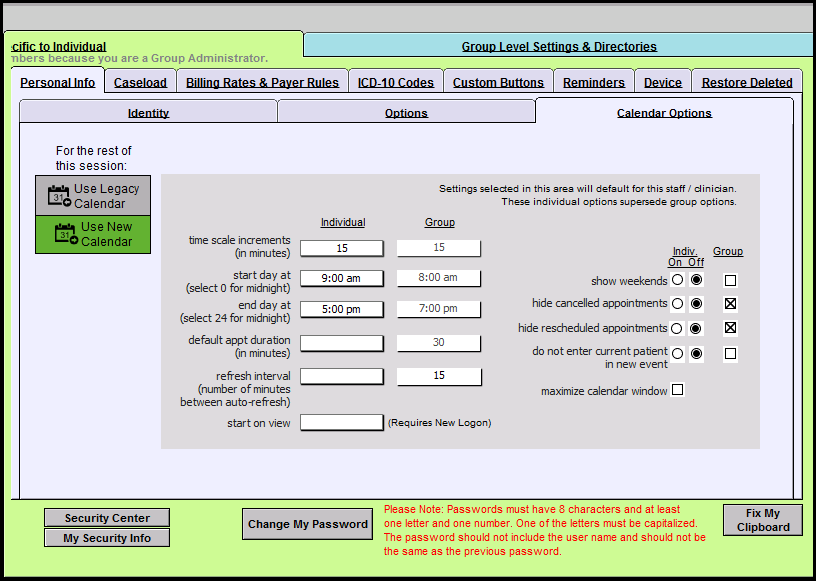Viewport: 816px width, 581px height.
Task: Click the Use Legacy Calendar icon button
Action: click(93, 196)
